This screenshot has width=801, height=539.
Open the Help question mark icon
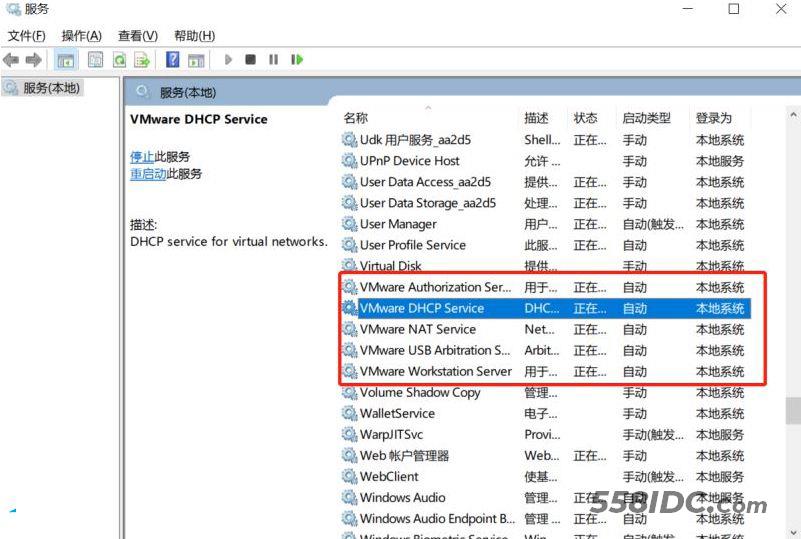173,60
